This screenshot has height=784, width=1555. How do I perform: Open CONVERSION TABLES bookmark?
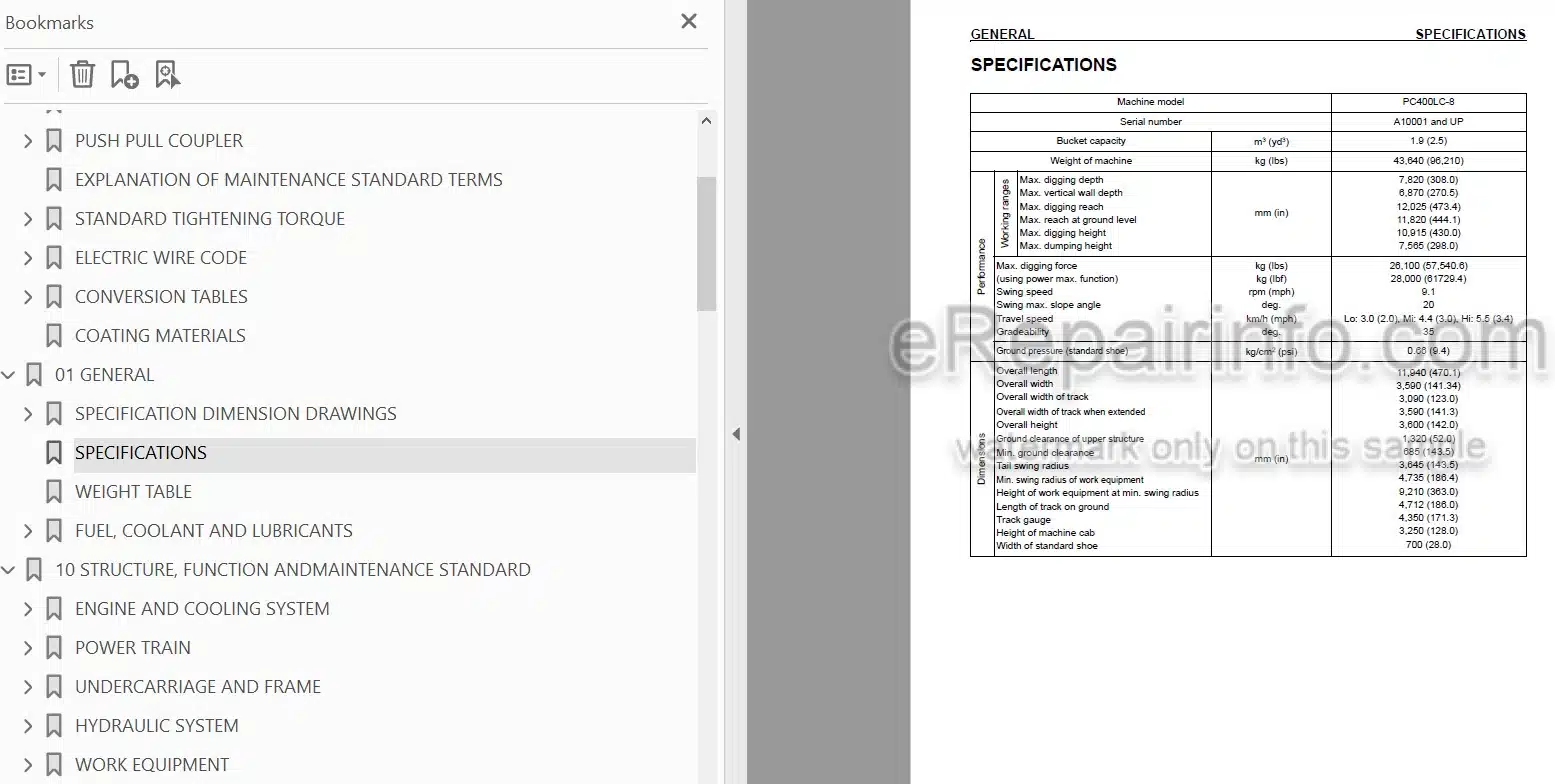(x=161, y=297)
